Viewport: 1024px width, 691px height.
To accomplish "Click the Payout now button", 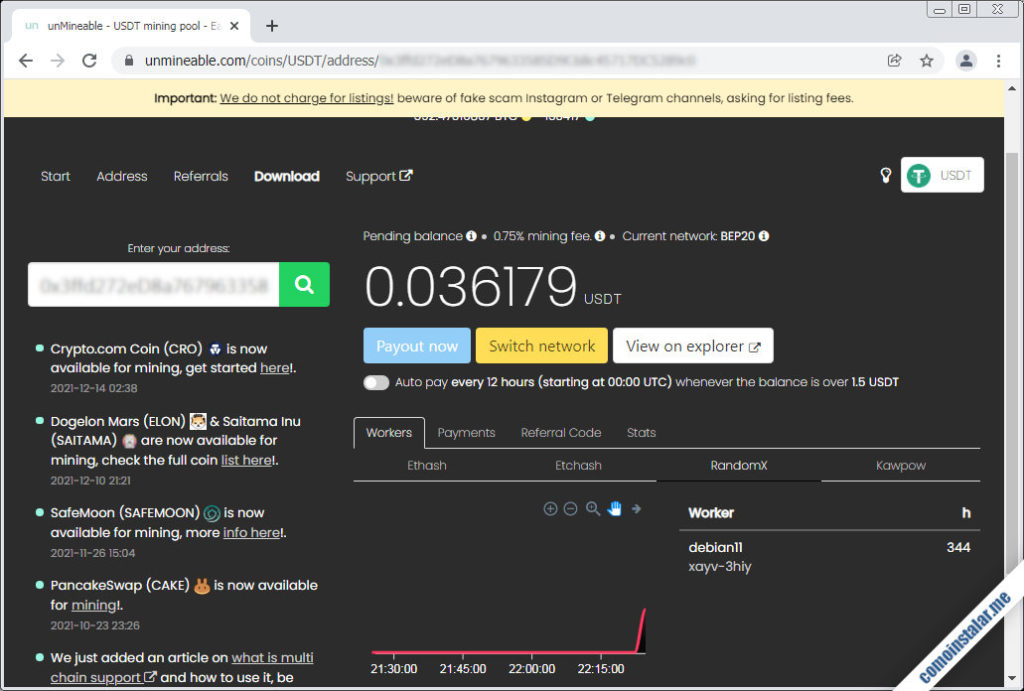I will [417, 346].
